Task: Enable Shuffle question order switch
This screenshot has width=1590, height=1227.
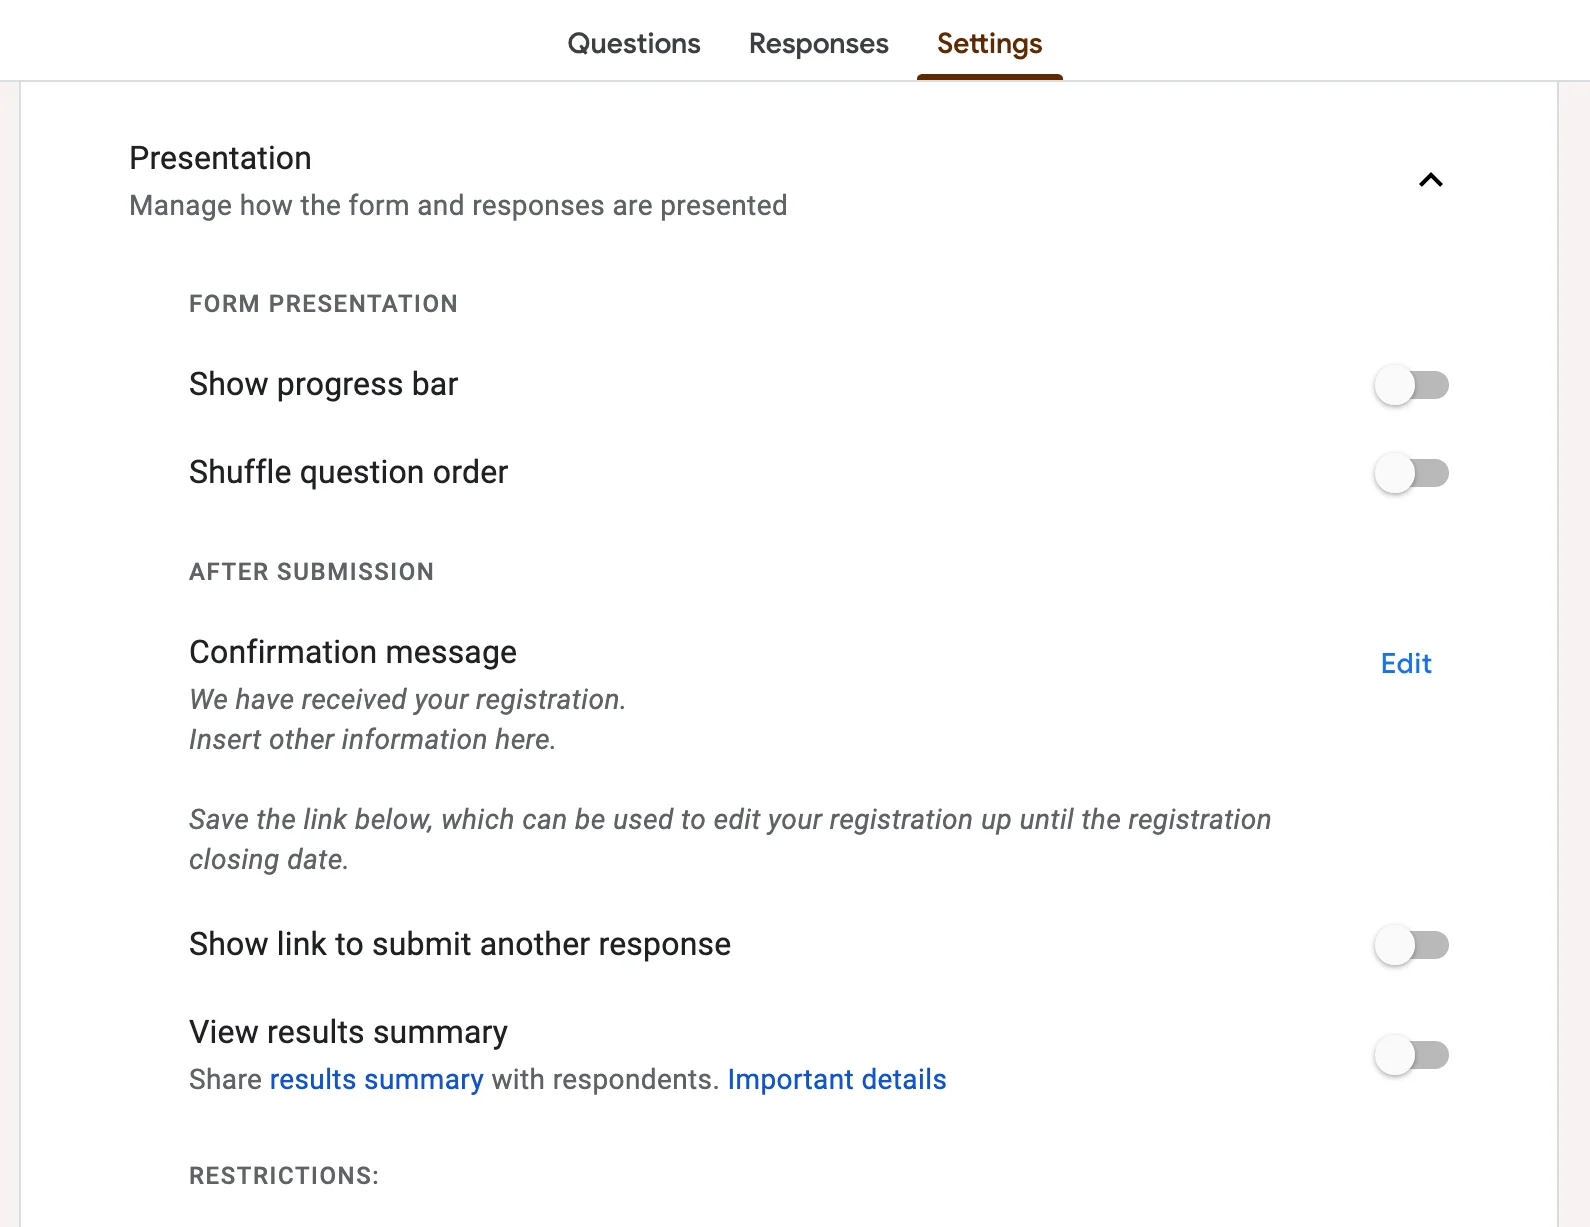Action: point(1411,473)
